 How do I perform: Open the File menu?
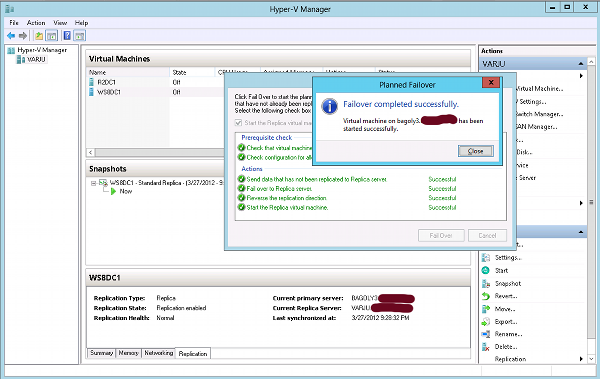pyautogui.click(x=14, y=23)
